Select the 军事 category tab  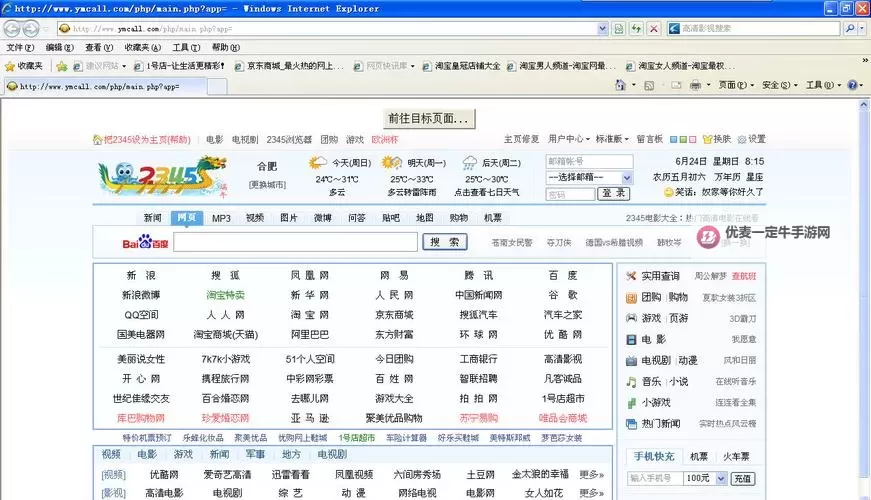[255, 454]
